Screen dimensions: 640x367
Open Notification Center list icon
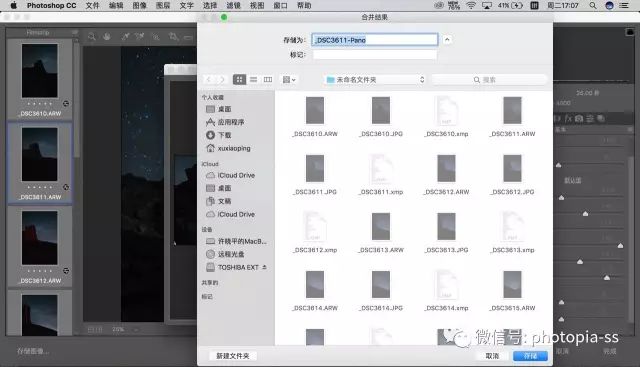(624, 5)
